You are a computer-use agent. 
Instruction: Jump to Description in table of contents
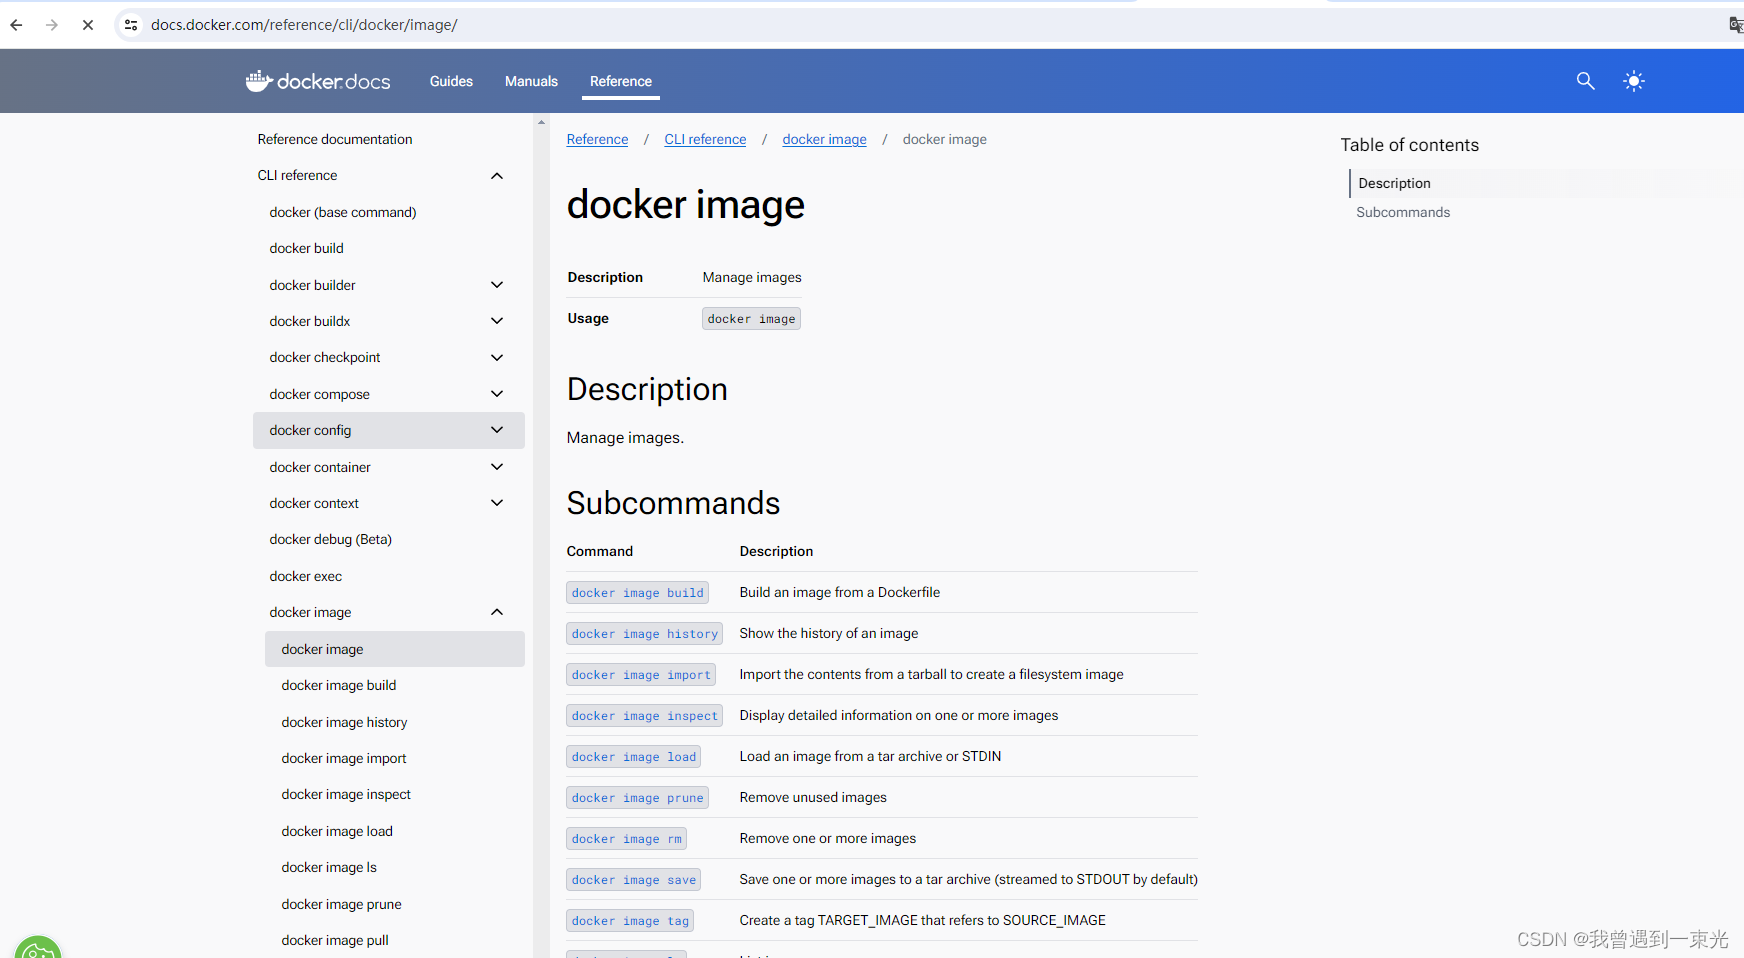pos(1394,183)
